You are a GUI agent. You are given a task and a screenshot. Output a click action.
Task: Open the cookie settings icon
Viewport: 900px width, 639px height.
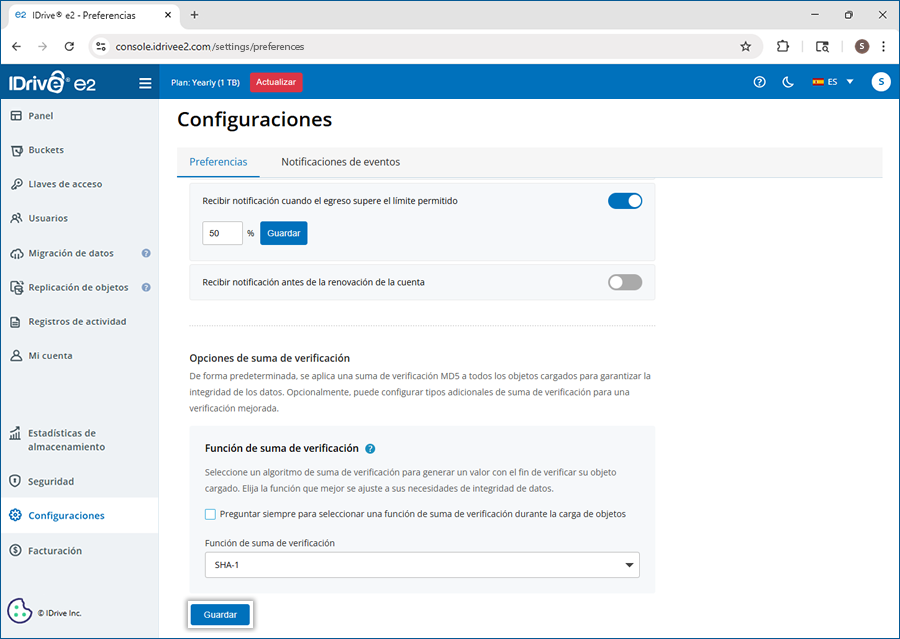pyautogui.click(x=19, y=611)
